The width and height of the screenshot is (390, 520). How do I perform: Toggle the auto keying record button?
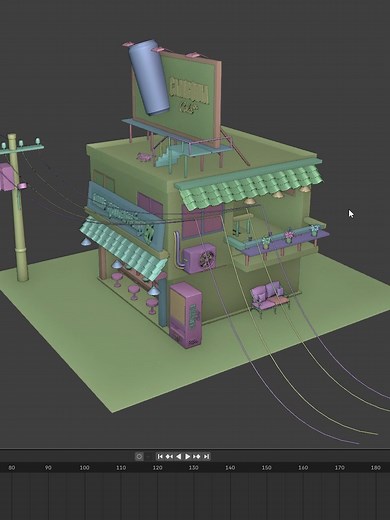pos(139,456)
